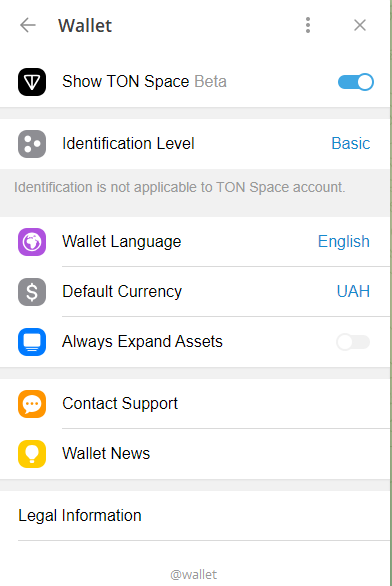Viewport: 392px width, 586px height.
Task: Click the purple globe Wallet Language icon
Action: point(32,242)
